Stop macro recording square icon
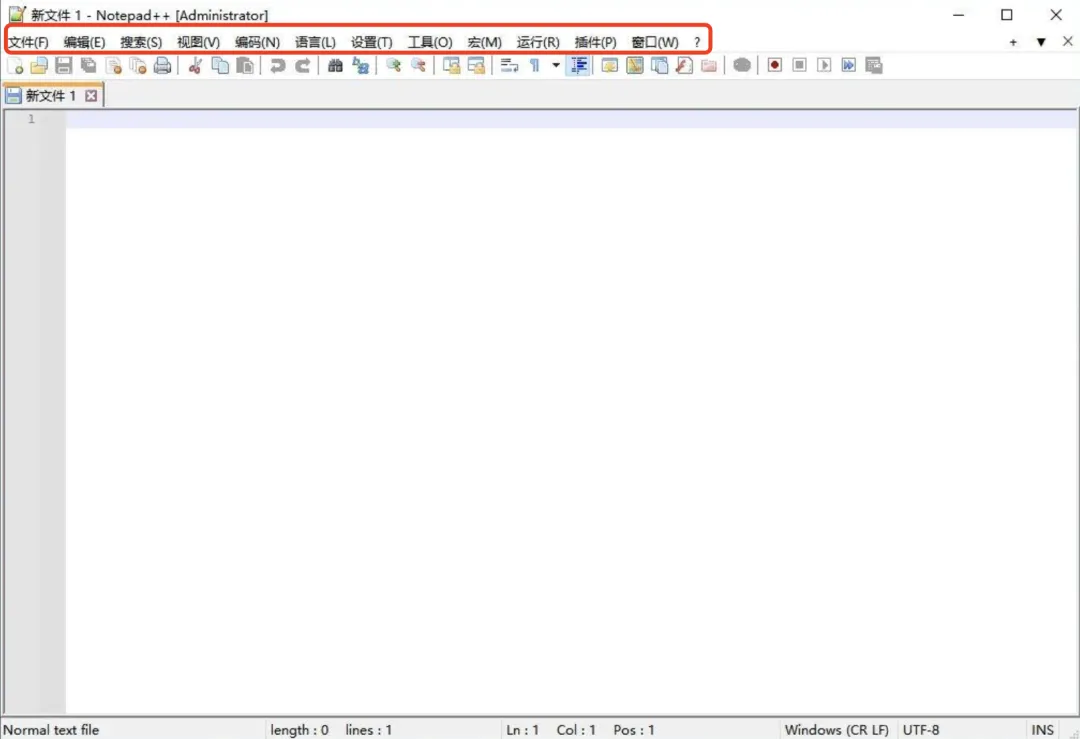The image size is (1080, 739). pos(799,65)
